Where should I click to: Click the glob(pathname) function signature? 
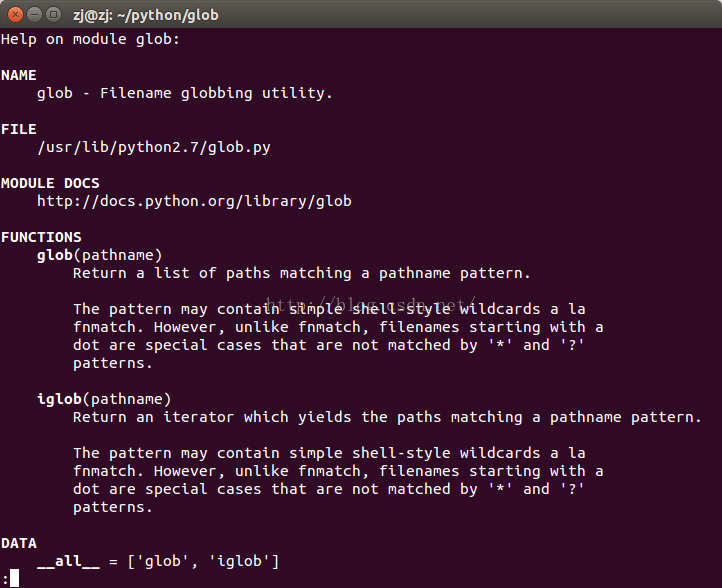pos(99,255)
